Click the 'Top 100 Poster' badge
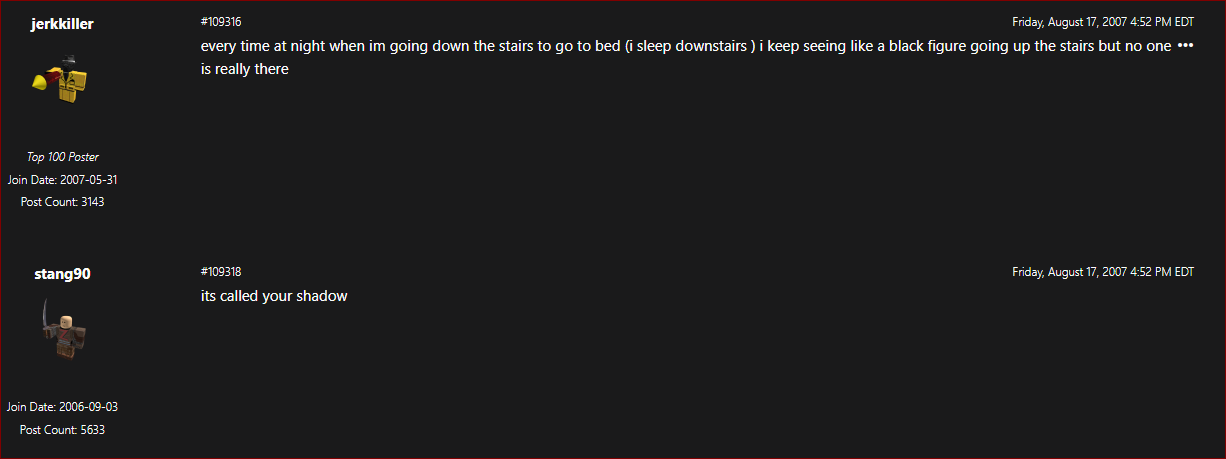This screenshot has width=1226, height=459. 62,156
